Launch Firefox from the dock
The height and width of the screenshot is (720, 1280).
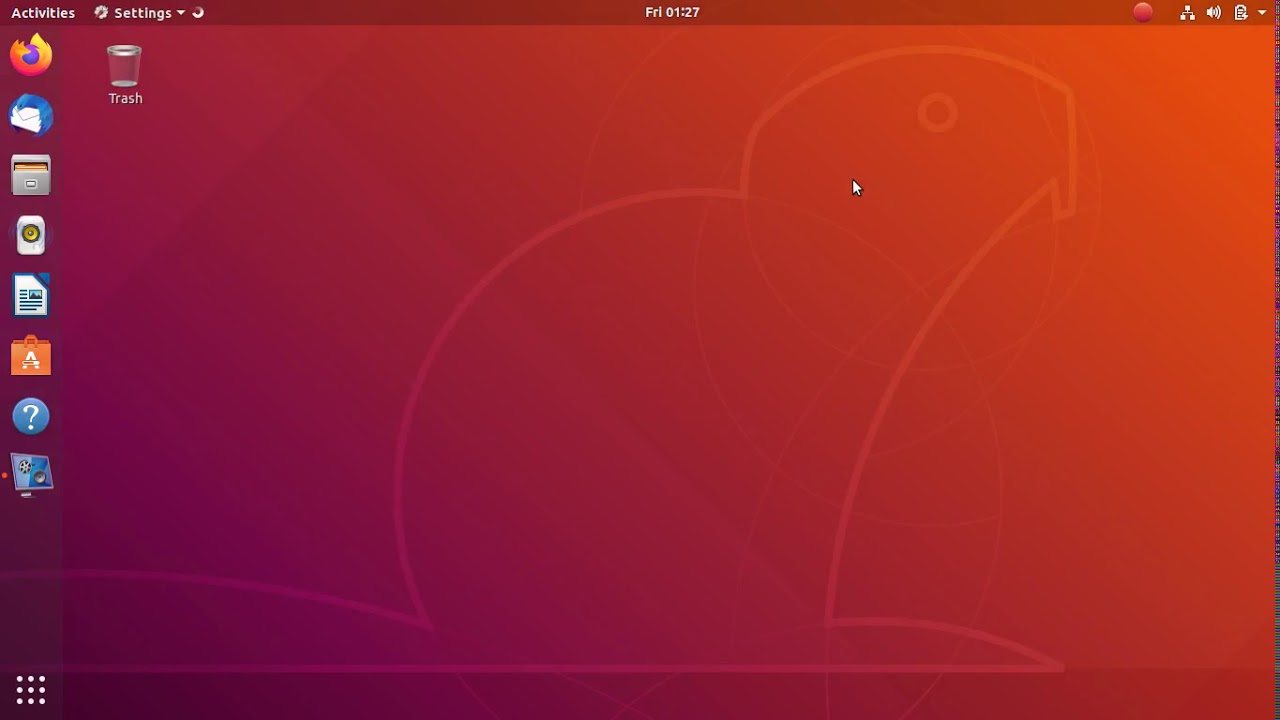(x=31, y=55)
